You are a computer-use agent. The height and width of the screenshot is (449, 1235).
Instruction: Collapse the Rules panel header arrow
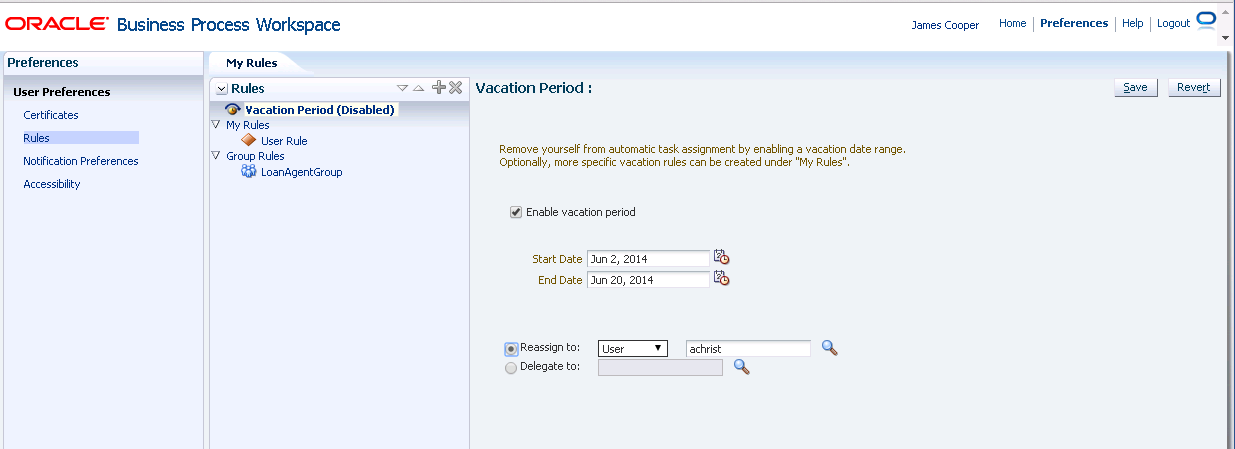[x=222, y=89]
